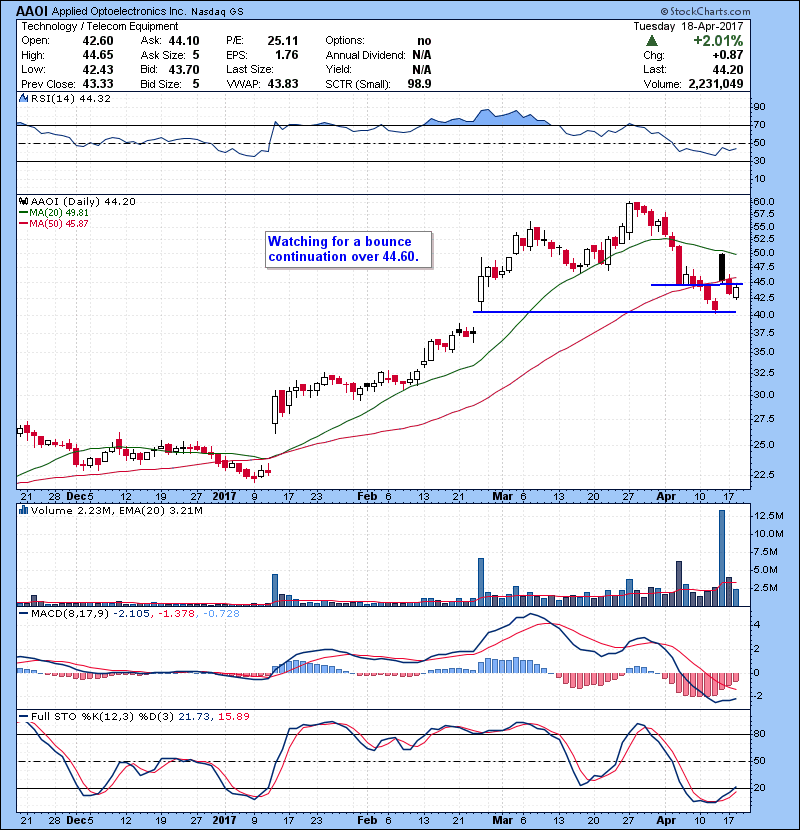
Task: Click the RSI(14) indicator chart icon
Action: pos(23,98)
